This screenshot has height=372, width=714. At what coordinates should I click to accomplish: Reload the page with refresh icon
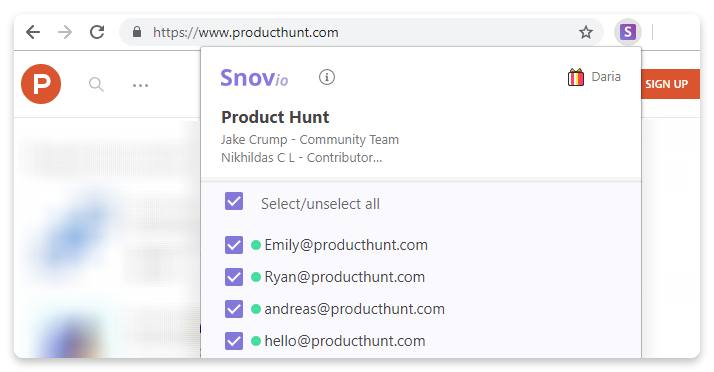97,32
